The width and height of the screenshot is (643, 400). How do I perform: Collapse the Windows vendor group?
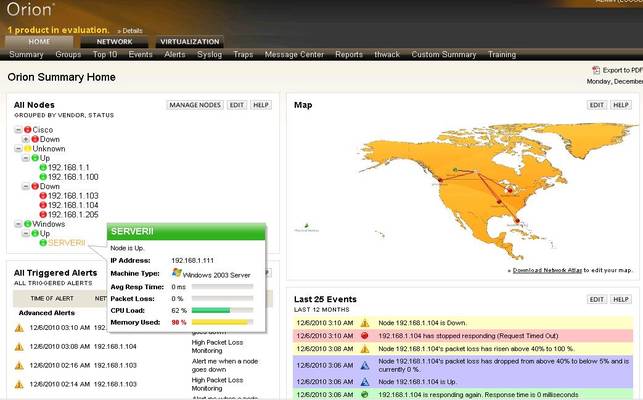click(x=18, y=224)
